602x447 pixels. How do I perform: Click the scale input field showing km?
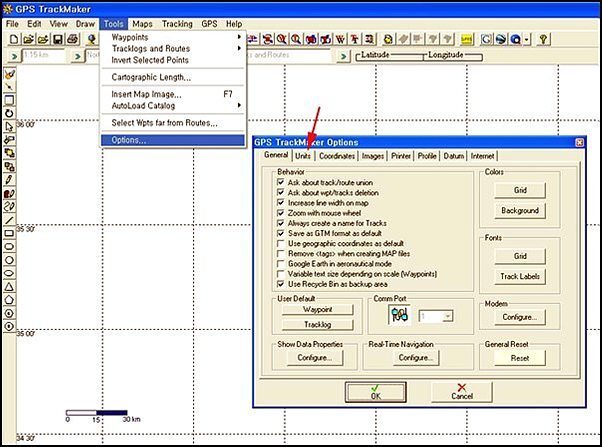(x=43, y=56)
